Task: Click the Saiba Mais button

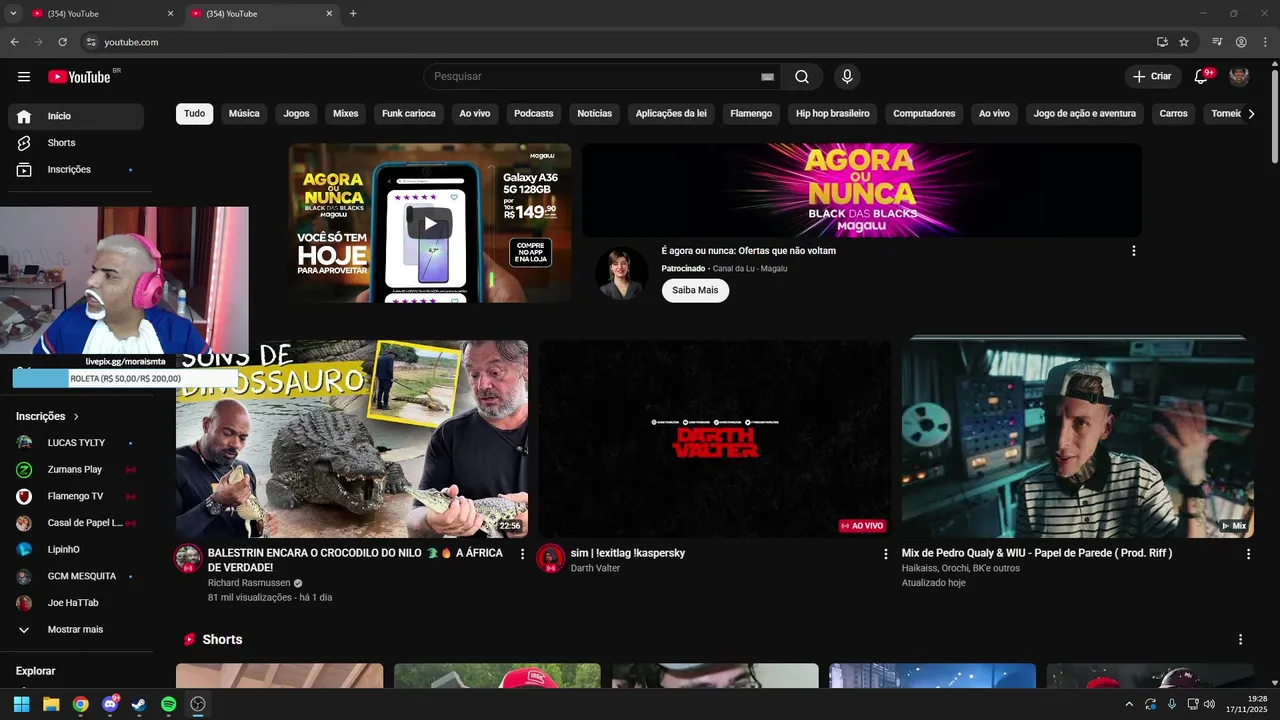Action: tap(695, 290)
